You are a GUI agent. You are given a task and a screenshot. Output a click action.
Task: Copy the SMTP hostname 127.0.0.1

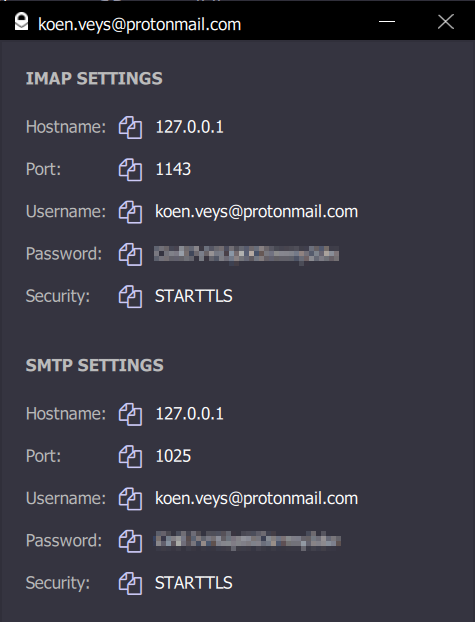[130, 414]
